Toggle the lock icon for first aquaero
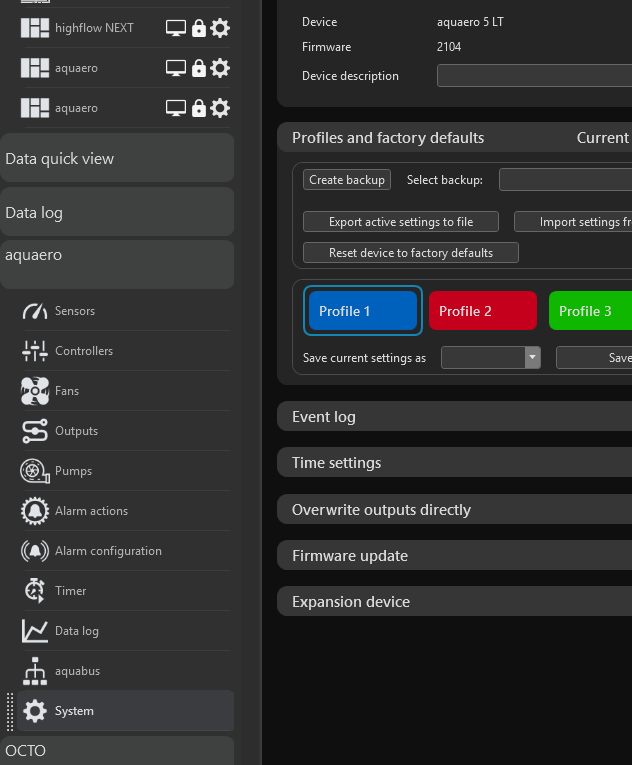 (199, 68)
